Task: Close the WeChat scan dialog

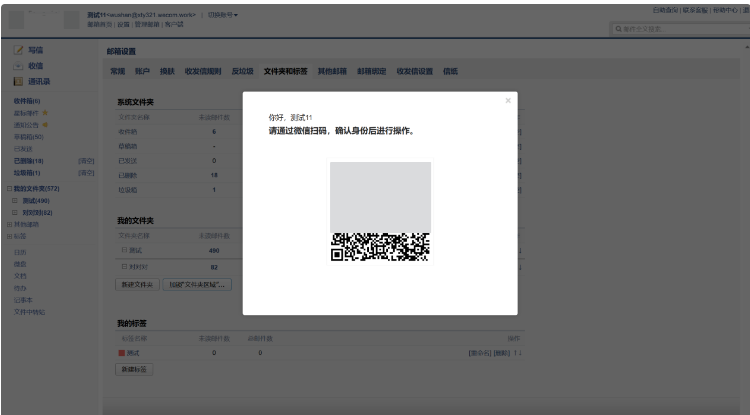Action: coord(507,100)
